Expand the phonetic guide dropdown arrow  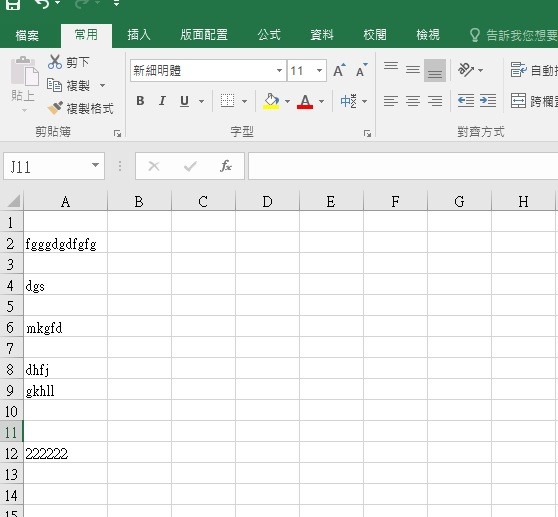(364, 101)
